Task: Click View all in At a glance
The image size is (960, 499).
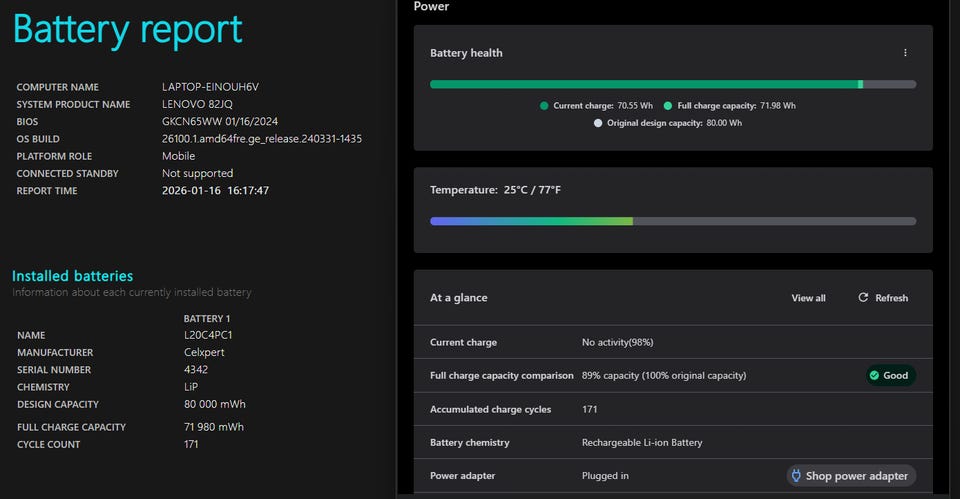Action: 808,298
